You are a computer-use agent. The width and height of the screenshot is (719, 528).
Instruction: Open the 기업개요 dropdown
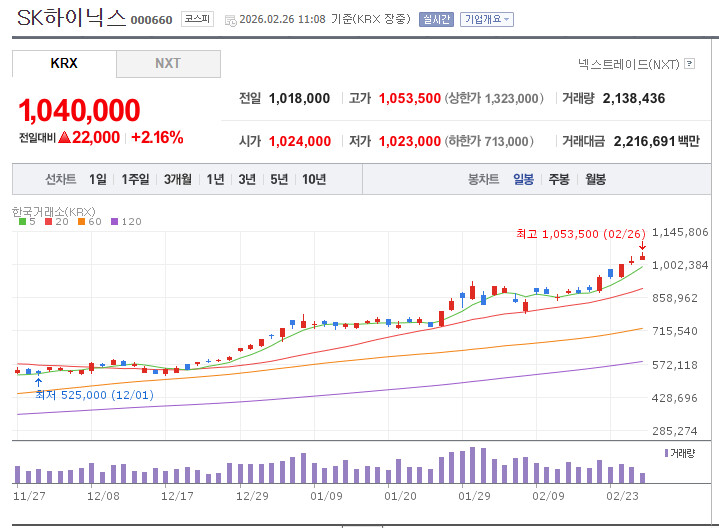[486, 20]
